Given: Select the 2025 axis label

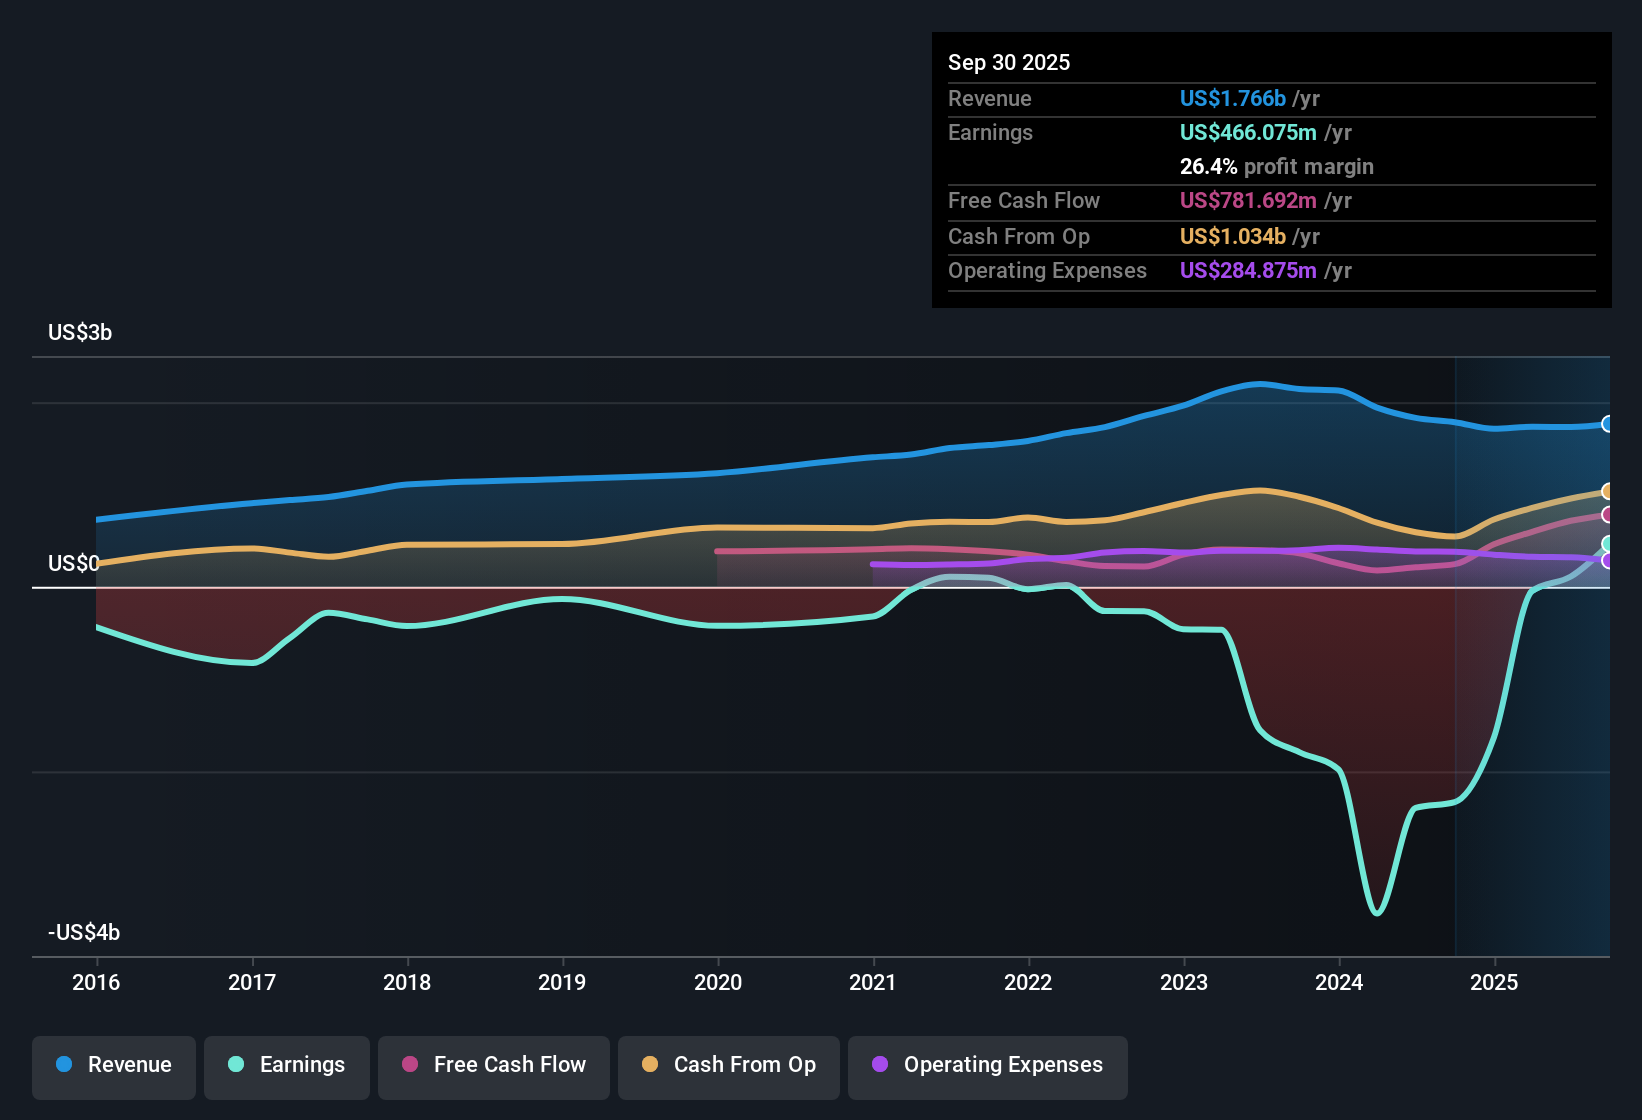Looking at the screenshot, I should coord(1494,983).
